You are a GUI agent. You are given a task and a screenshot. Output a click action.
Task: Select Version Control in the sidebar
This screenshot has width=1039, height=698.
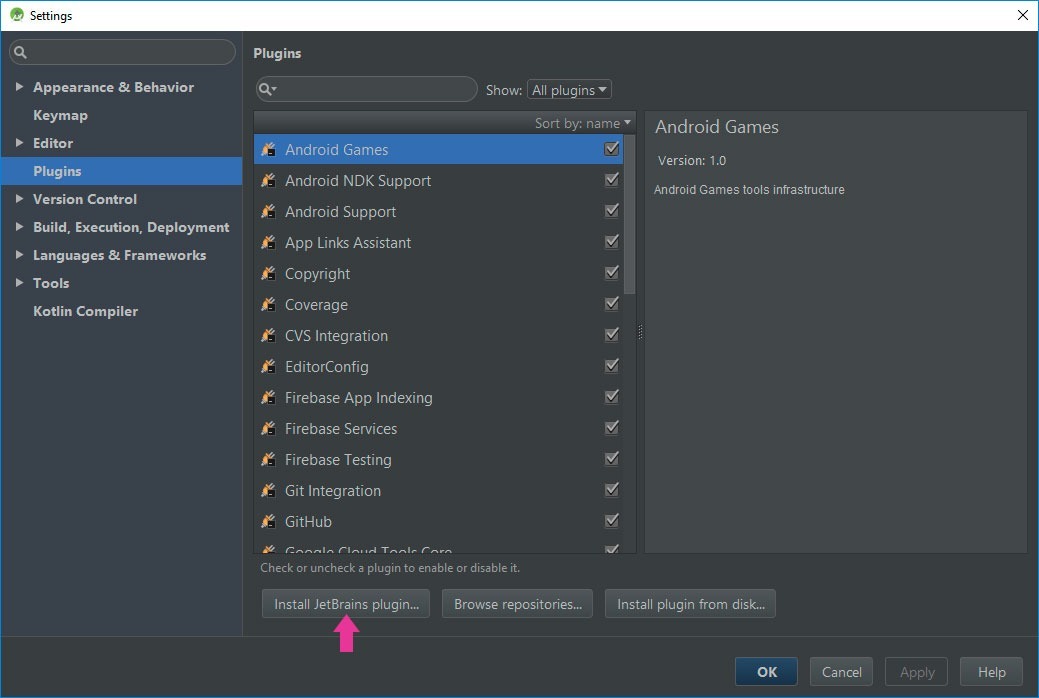(x=85, y=199)
